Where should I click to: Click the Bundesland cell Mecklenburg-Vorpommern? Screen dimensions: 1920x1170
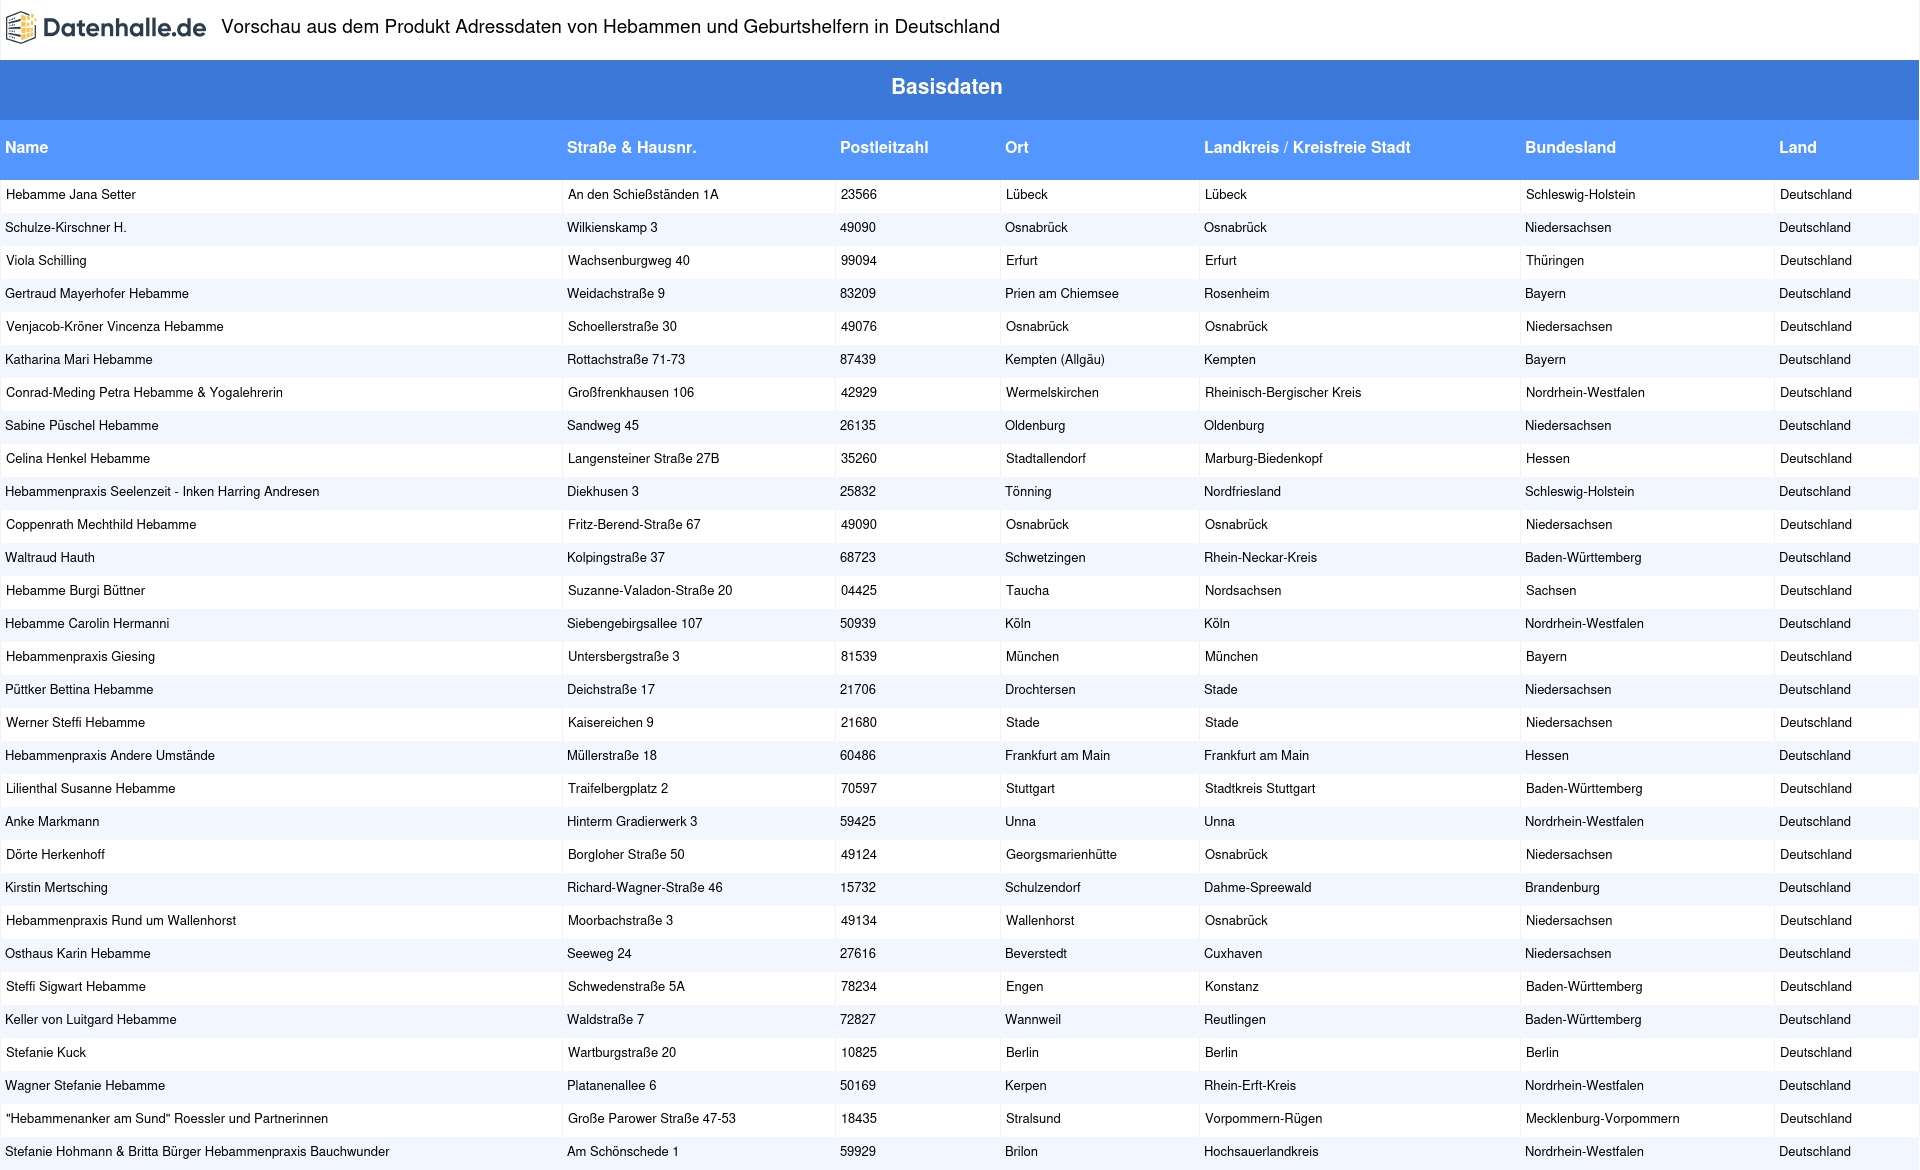1603,1119
